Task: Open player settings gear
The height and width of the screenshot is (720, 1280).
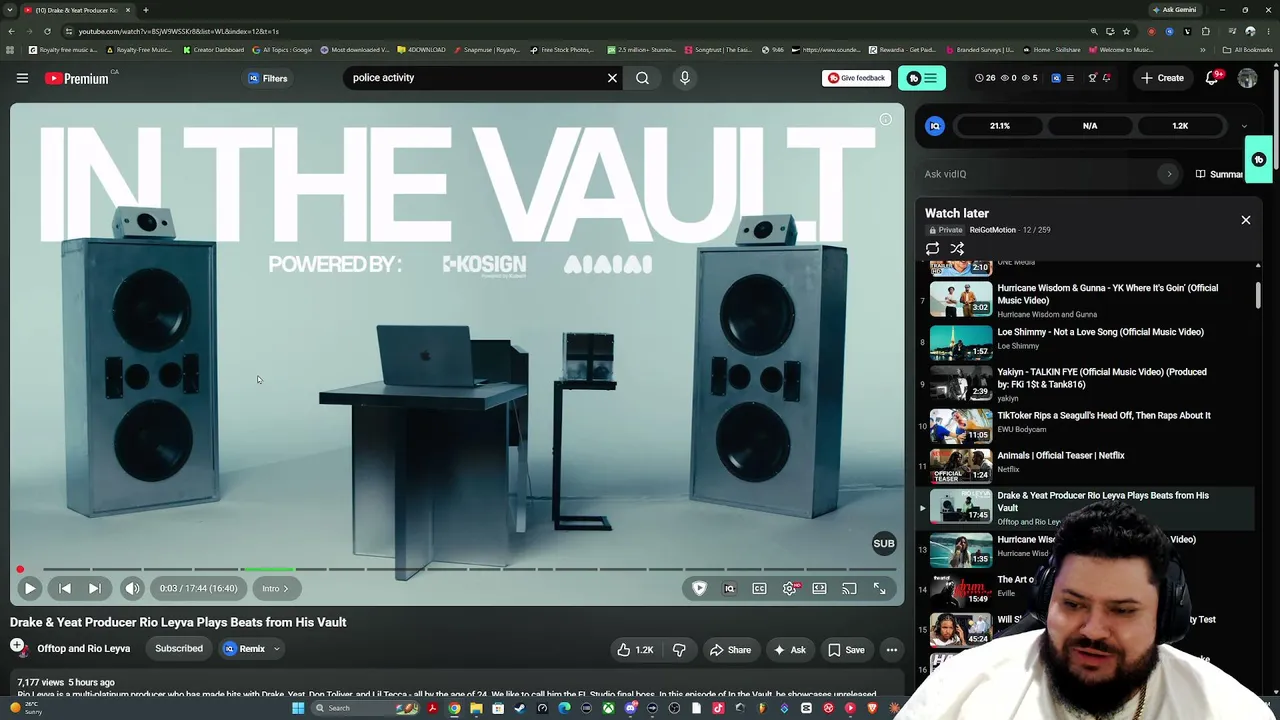Action: [790, 589]
